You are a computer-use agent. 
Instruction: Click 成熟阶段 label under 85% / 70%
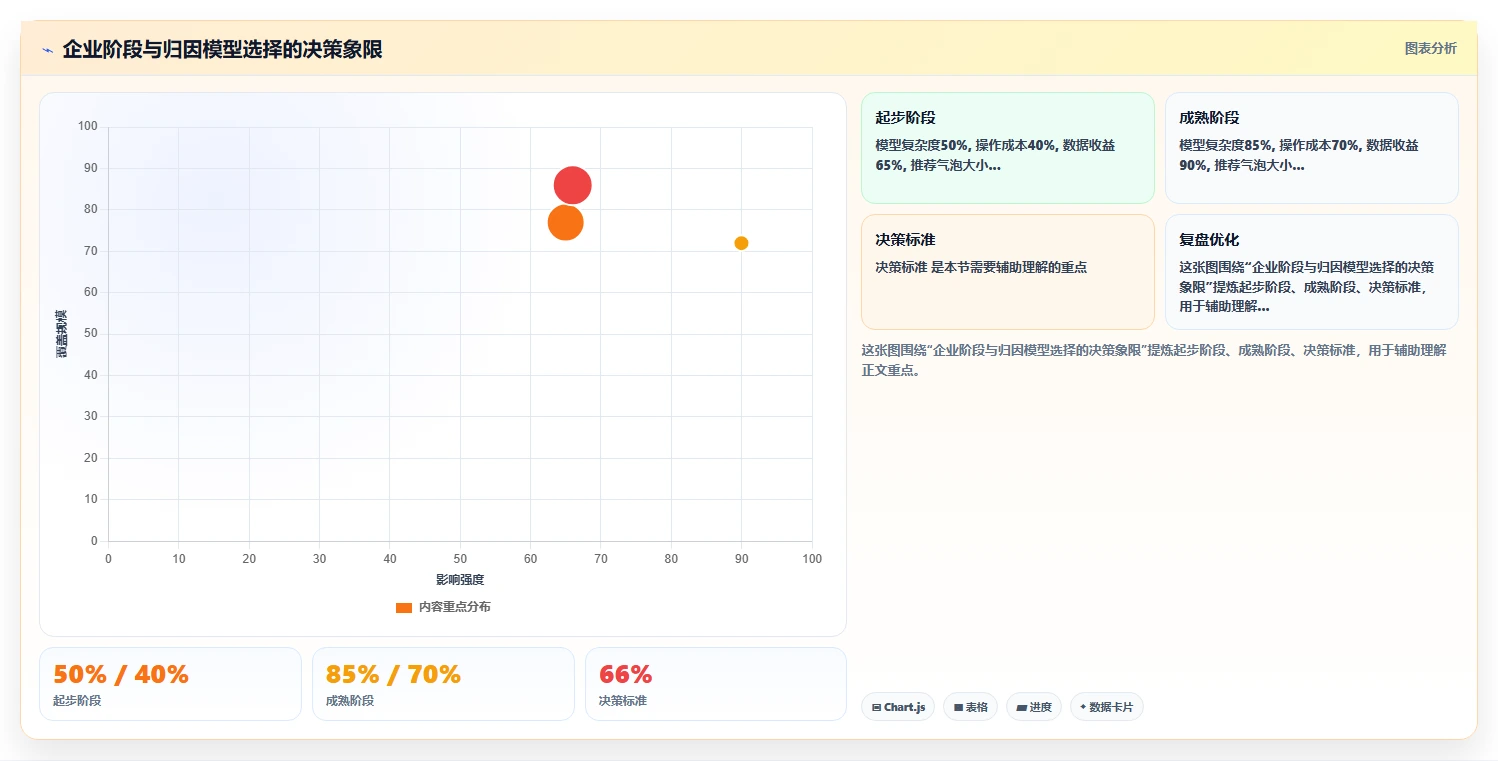[x=350, y=701]
